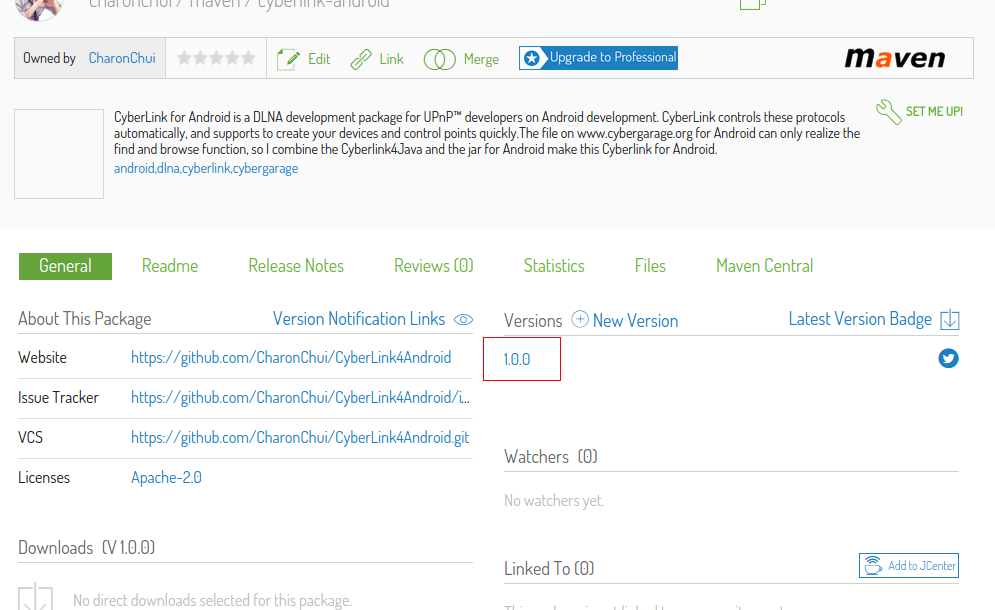Click the plus icon next to New Version
The image size is (995, 610).
[x=579, y=319]
